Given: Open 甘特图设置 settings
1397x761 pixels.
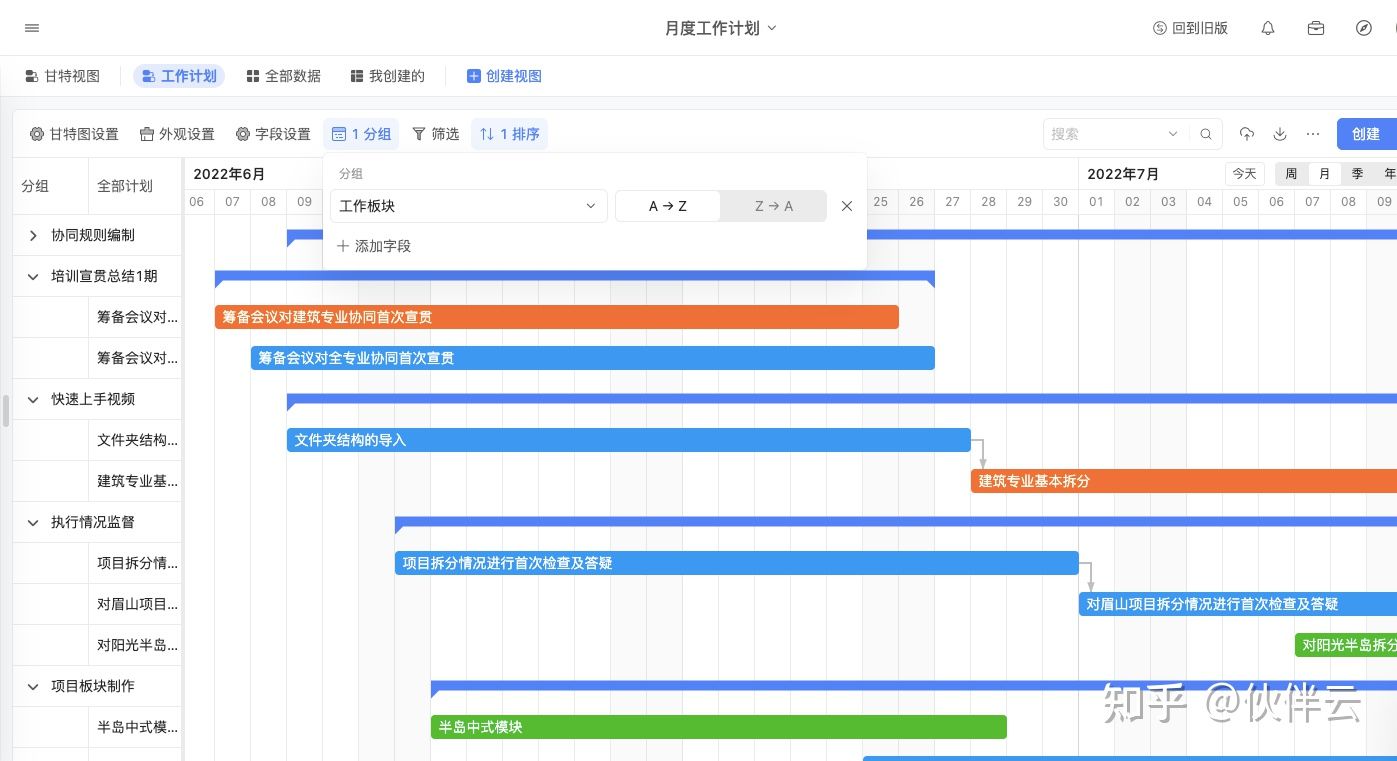Looking at the screenshot, I should [x=74, y=134].
